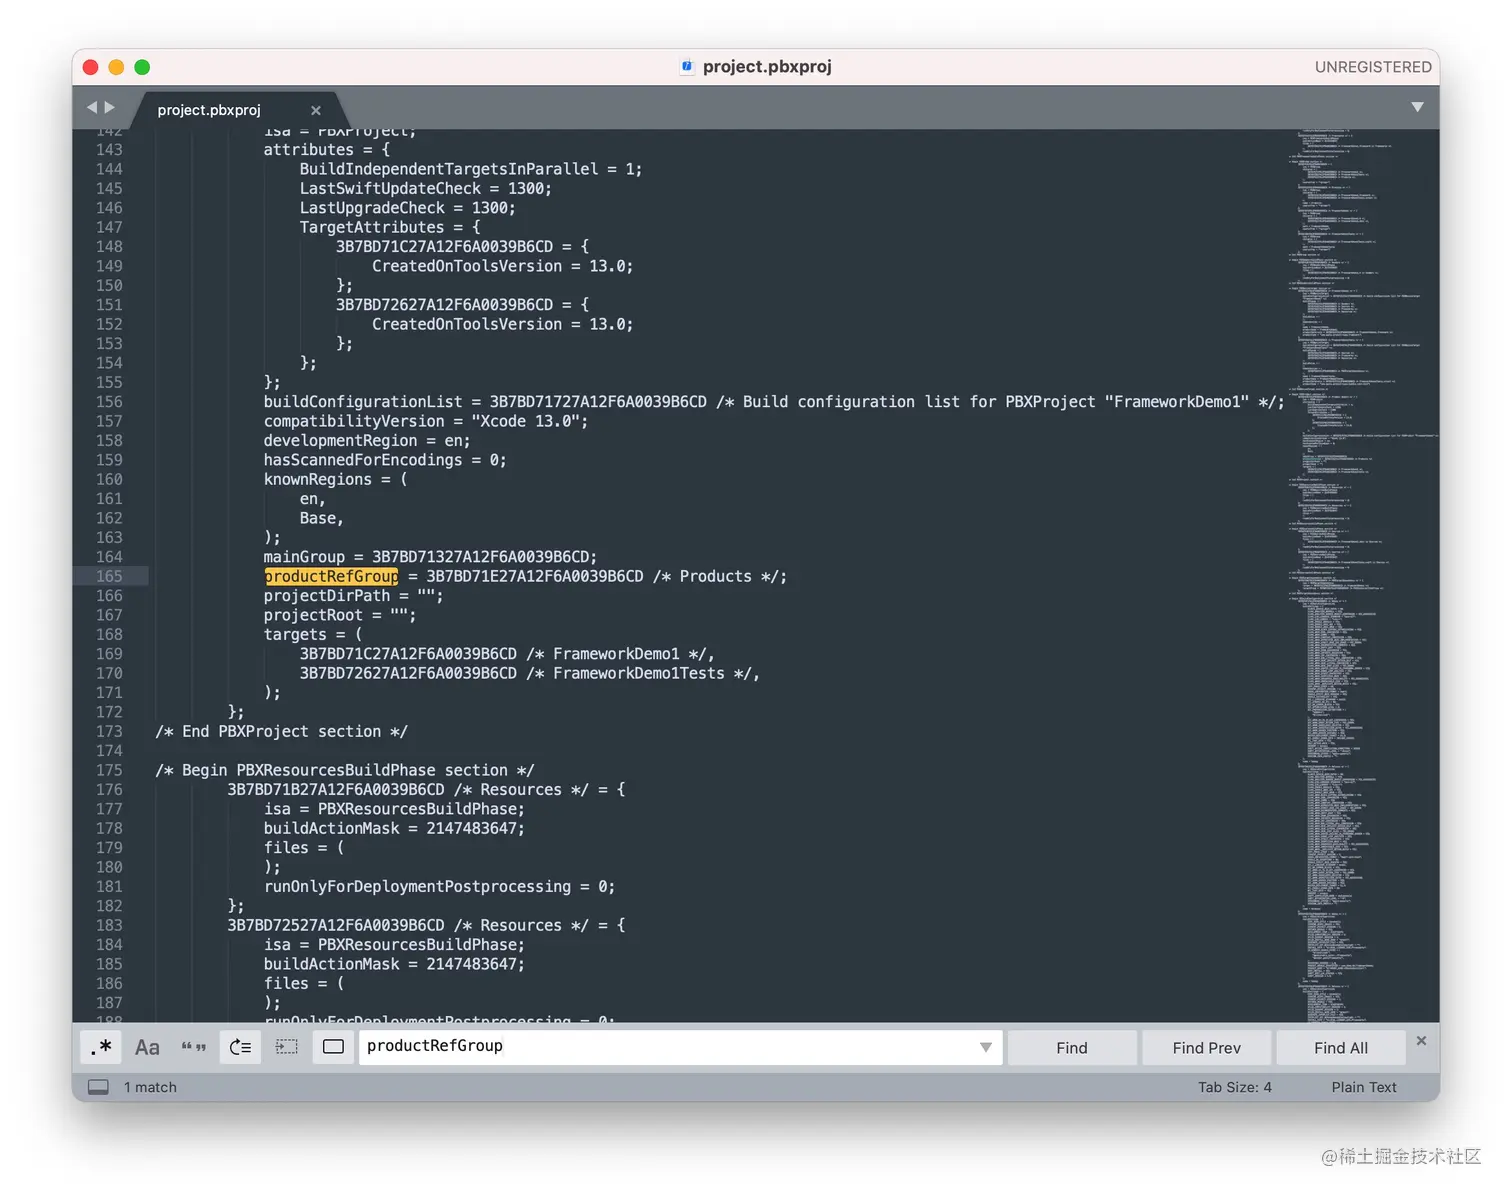Click the file icon in the title bar
This screenshot has height=1197, width=1512.
[687, 66]
